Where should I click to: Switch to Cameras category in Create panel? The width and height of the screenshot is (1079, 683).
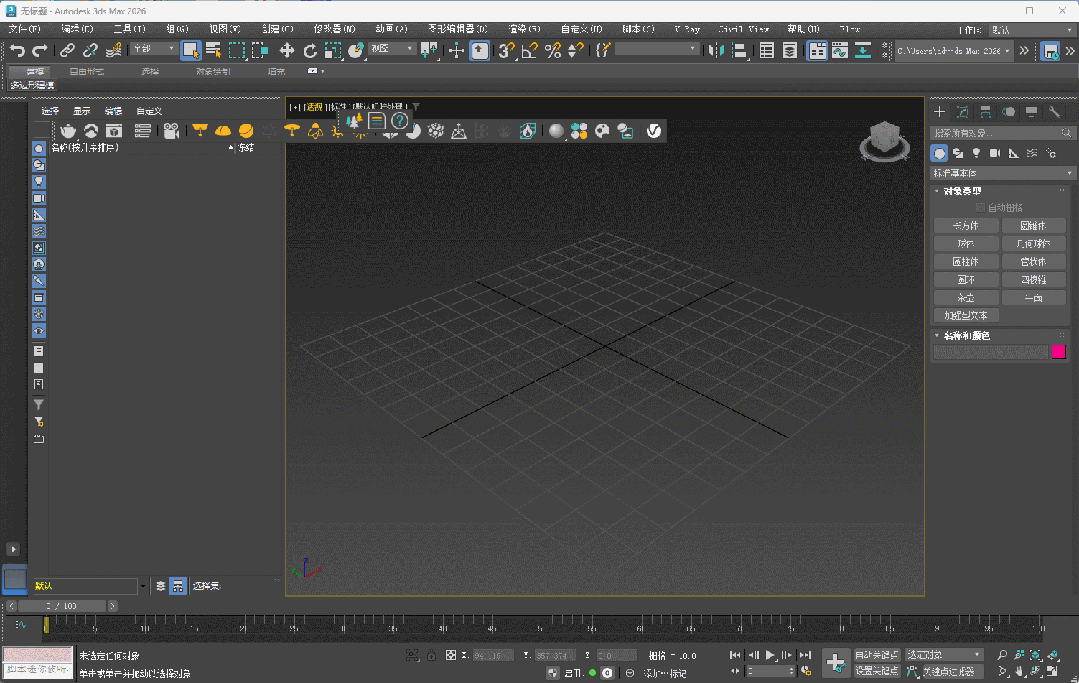coord(995,153)
